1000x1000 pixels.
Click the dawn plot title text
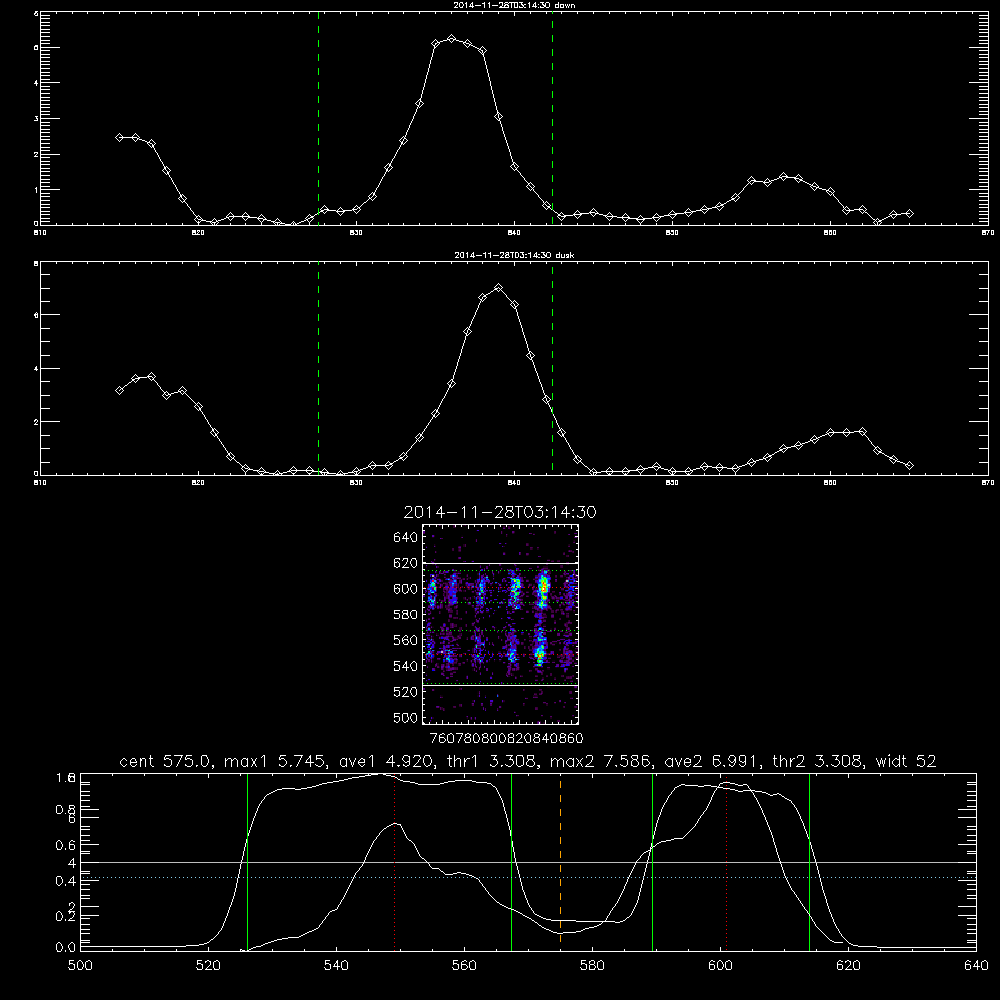[514, 5]
